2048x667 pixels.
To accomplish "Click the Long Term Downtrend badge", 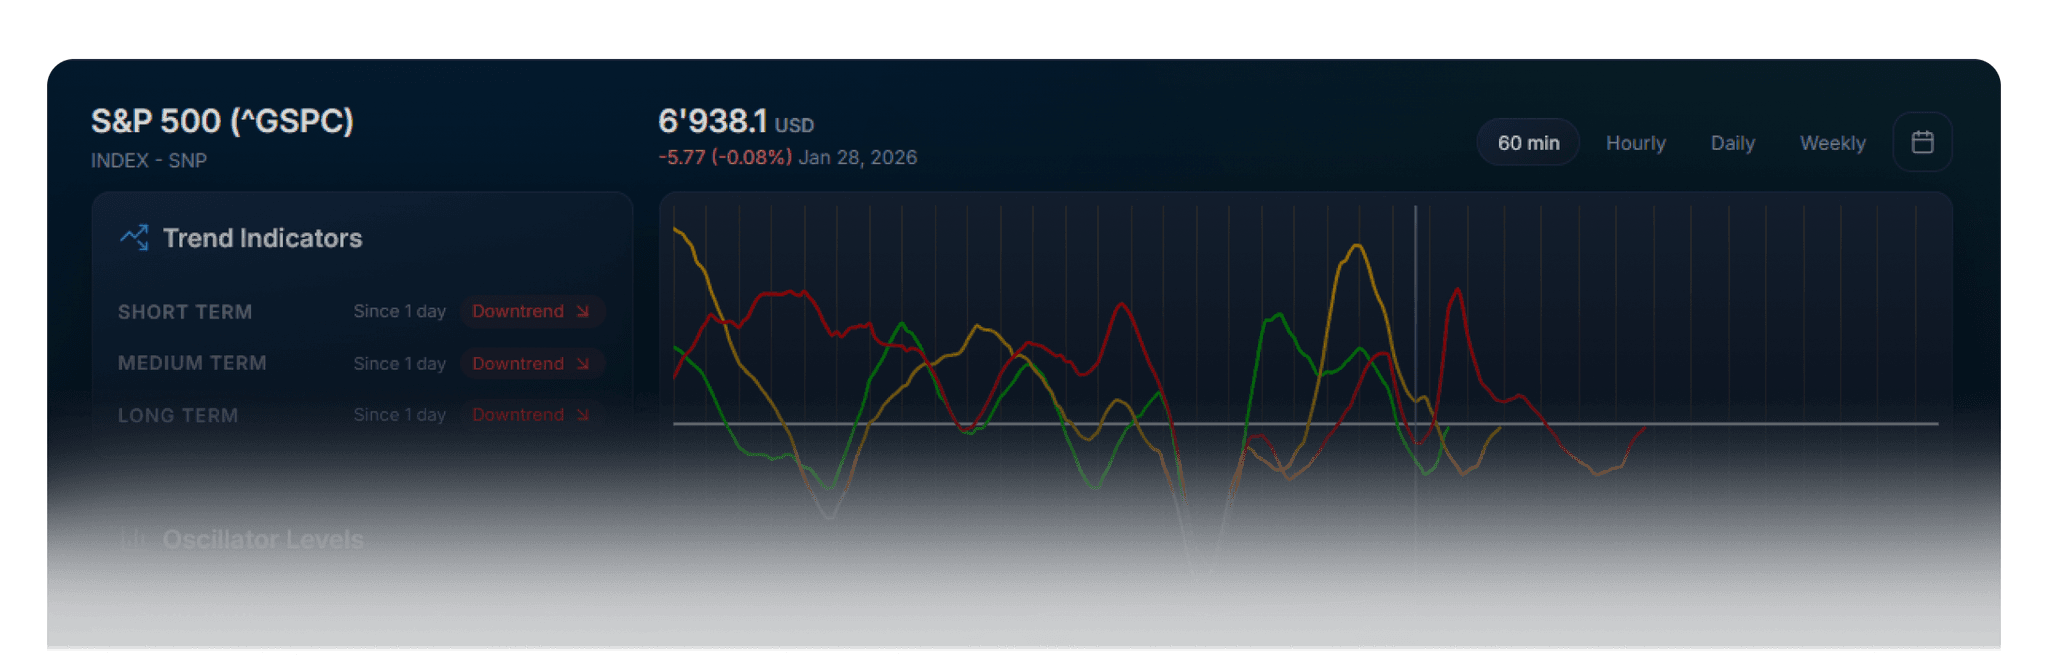I will coord(531,414).
